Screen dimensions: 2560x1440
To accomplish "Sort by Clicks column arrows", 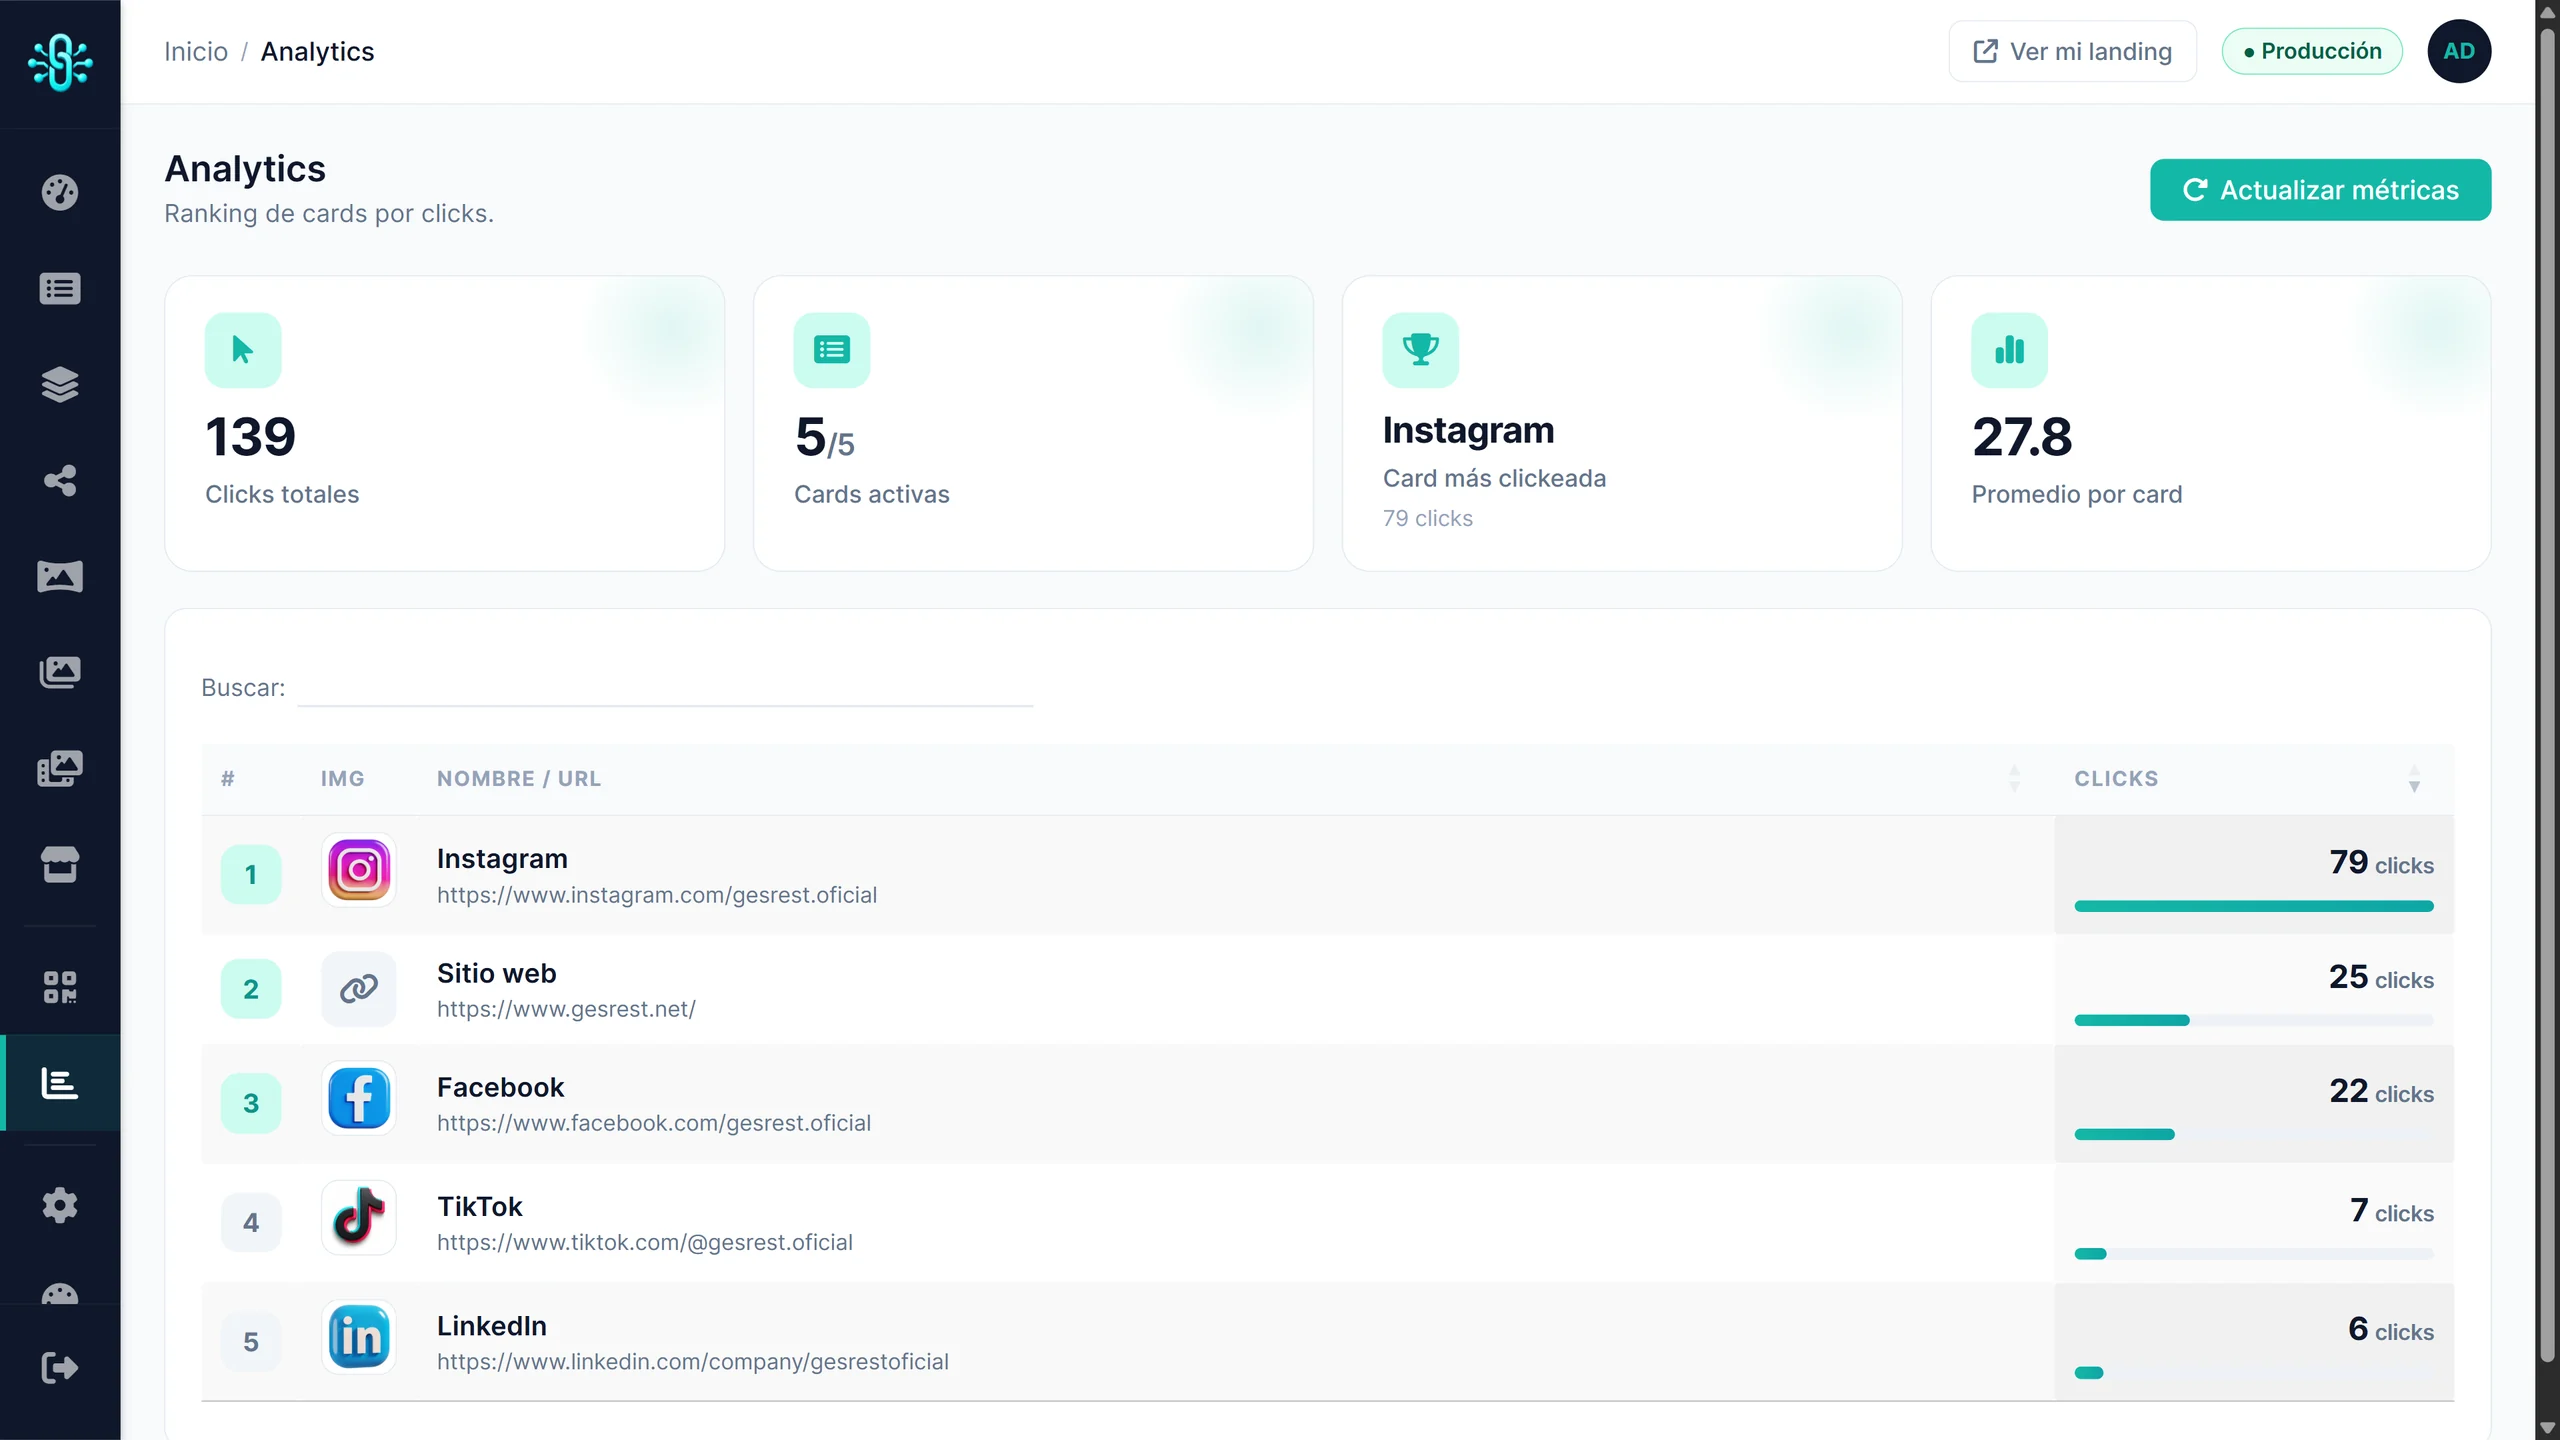I will point(2414,779).
